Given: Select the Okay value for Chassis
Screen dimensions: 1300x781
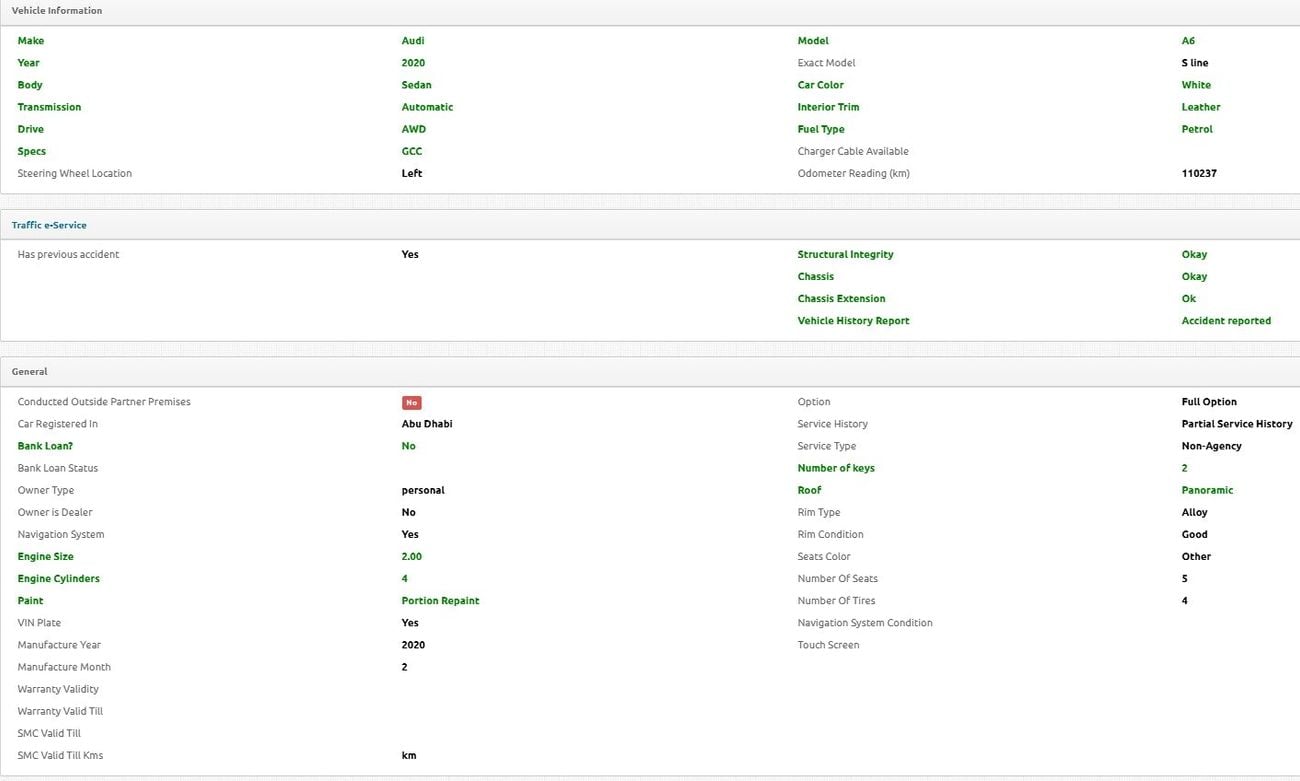Looking at the screenshot, I should [1194, 276].
